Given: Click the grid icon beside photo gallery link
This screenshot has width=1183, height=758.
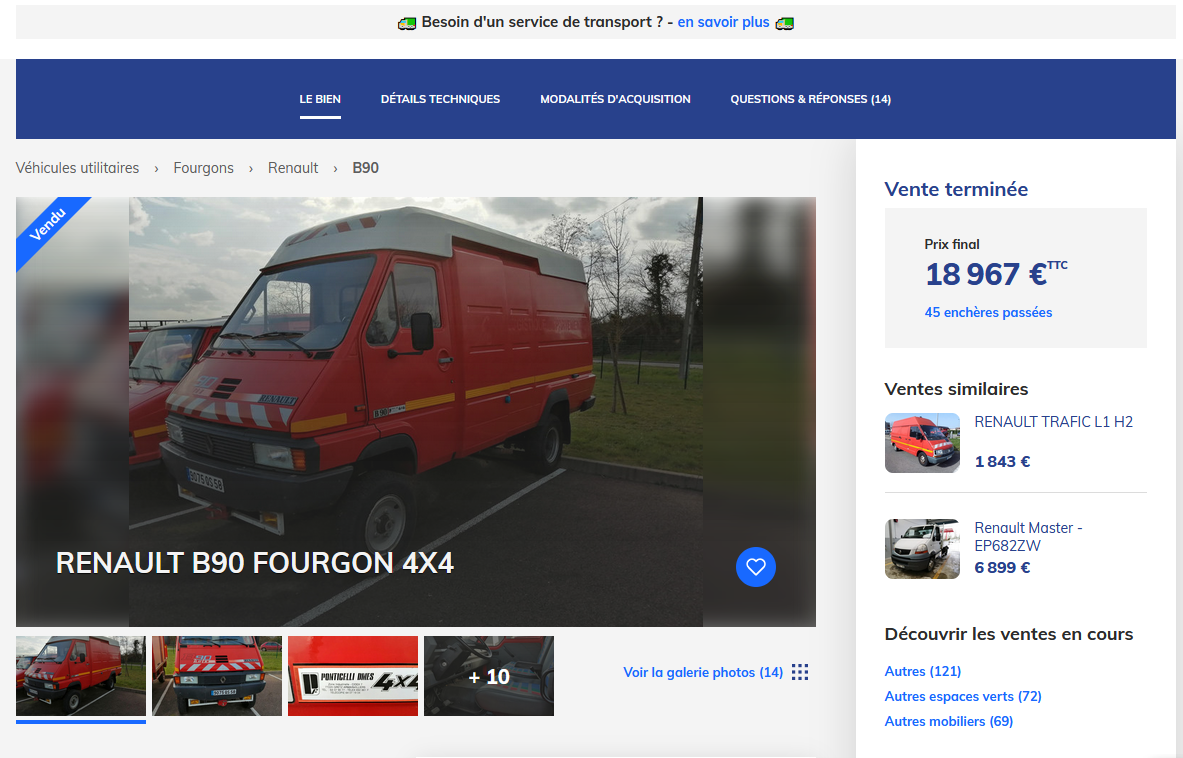Looking at the screenshot, I should (x=799, y=672).
